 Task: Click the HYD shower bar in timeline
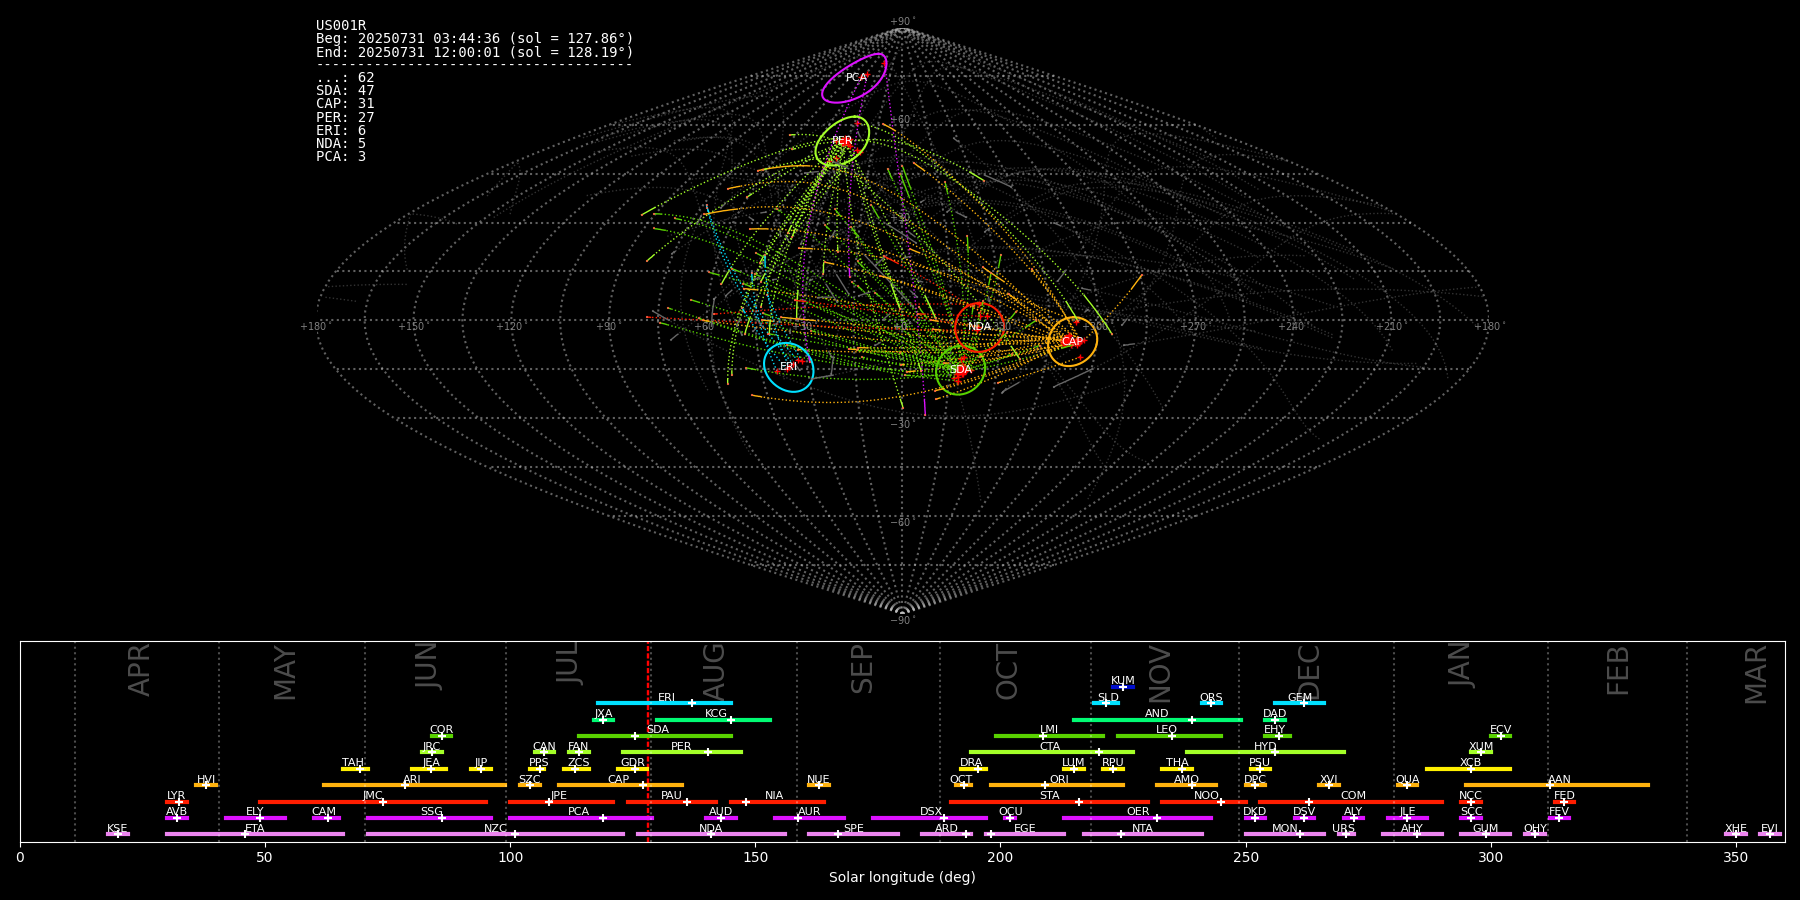(1265, 752)
